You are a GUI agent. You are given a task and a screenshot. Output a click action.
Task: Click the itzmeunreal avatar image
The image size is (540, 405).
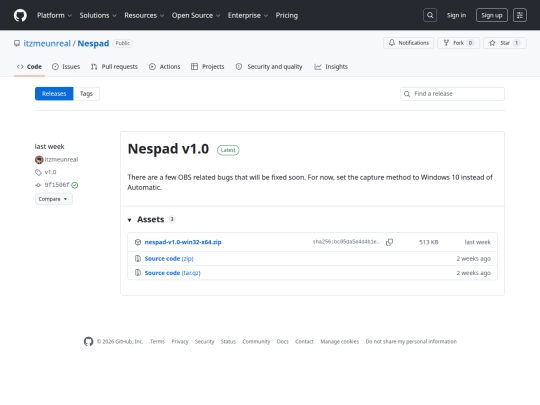(39, 159)
